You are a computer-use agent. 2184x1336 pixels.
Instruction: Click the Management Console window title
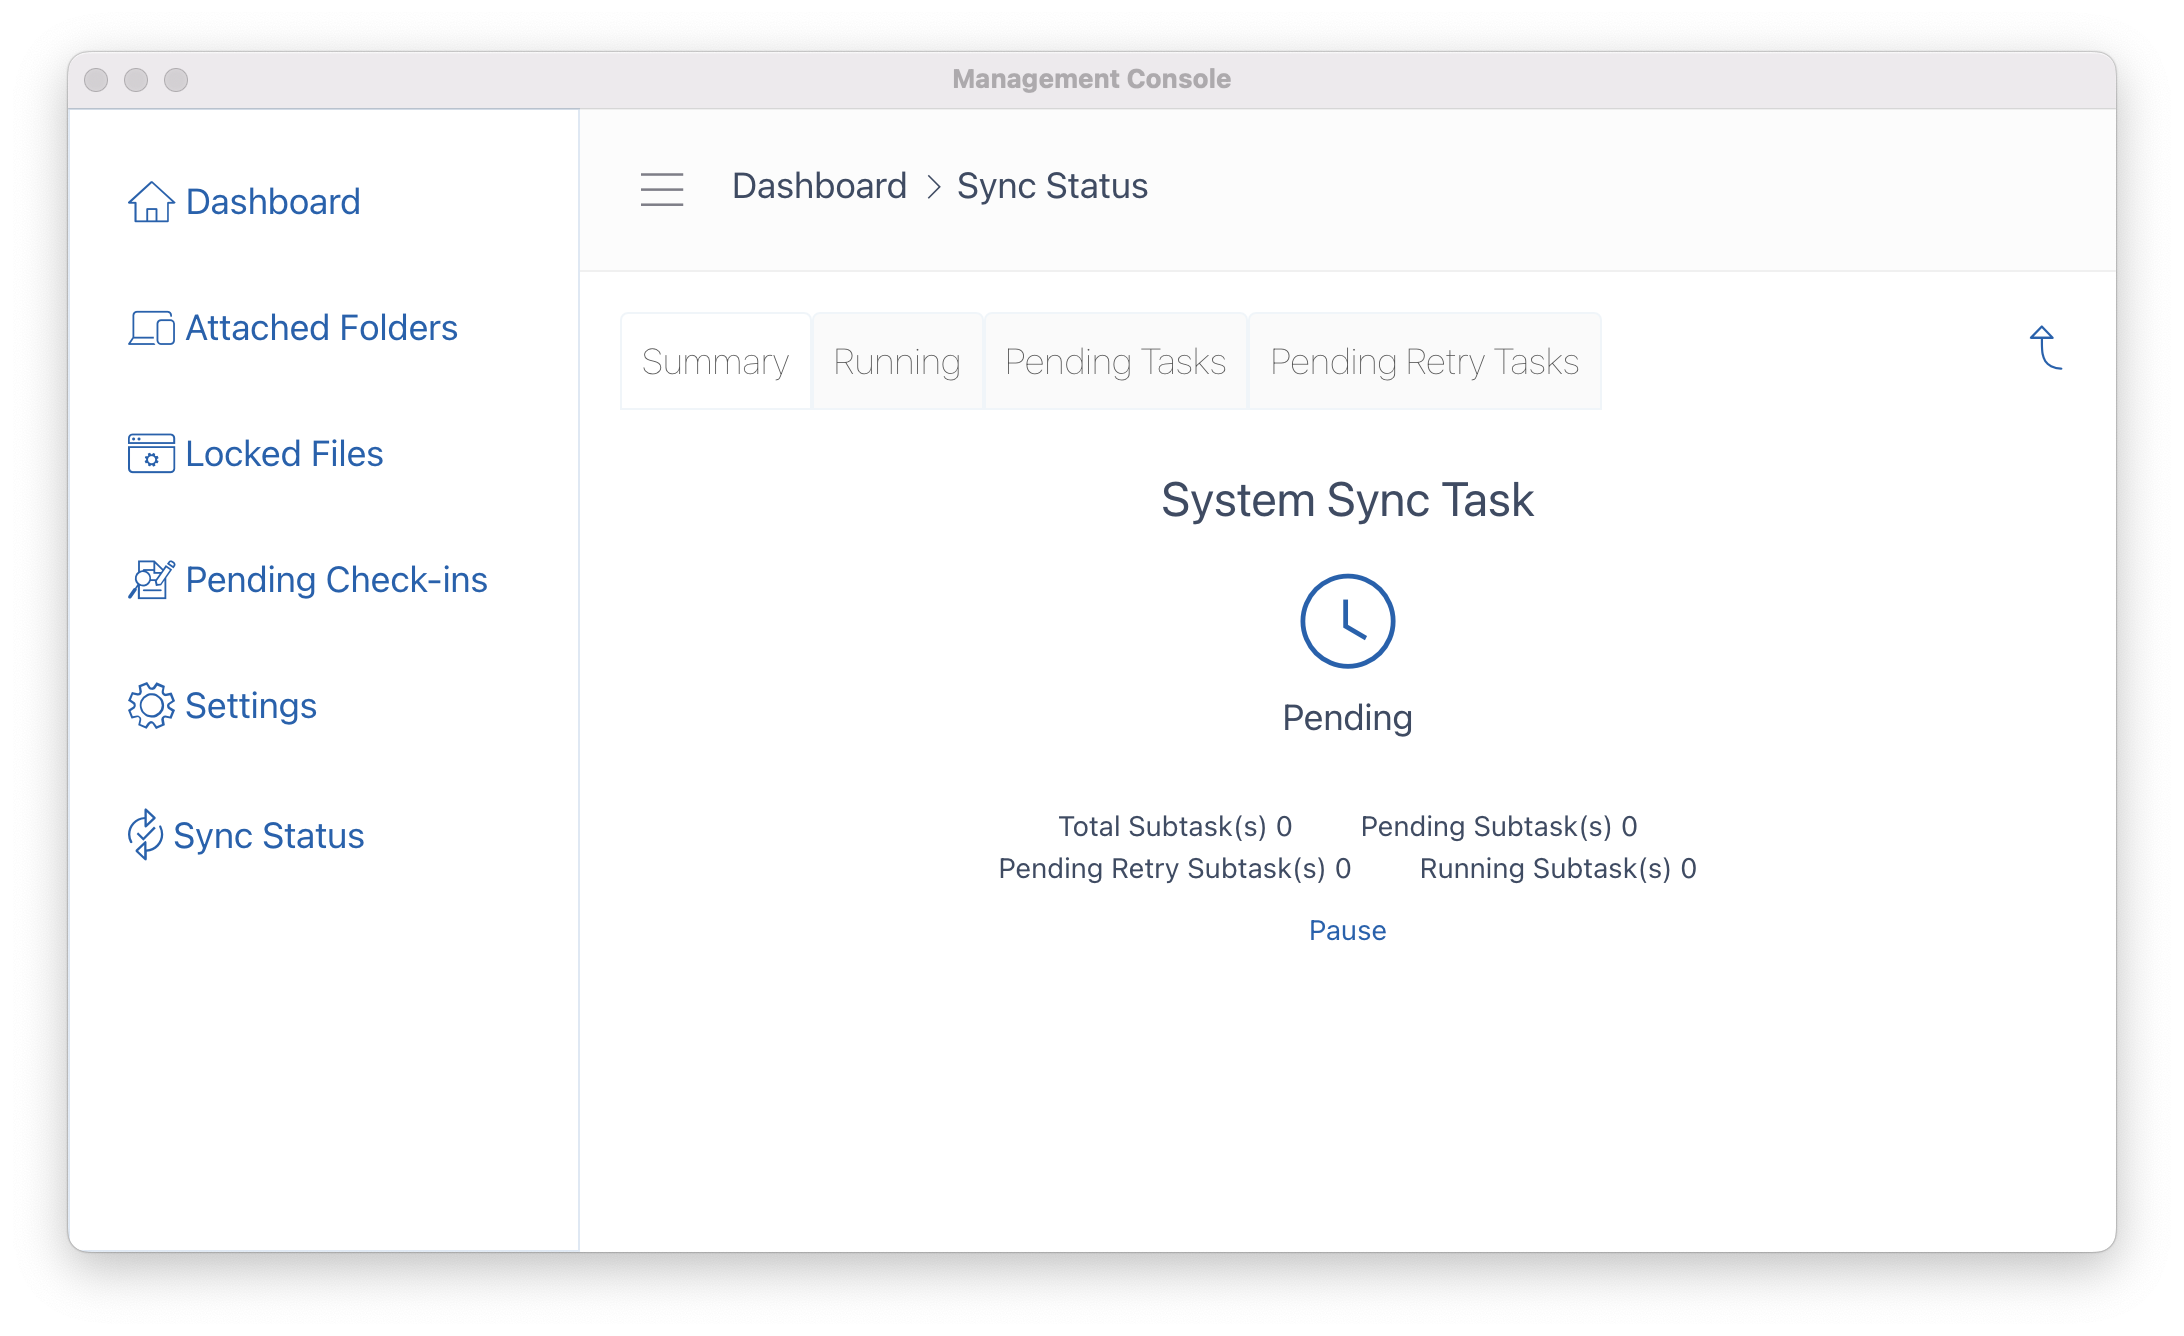[1091, 79]
